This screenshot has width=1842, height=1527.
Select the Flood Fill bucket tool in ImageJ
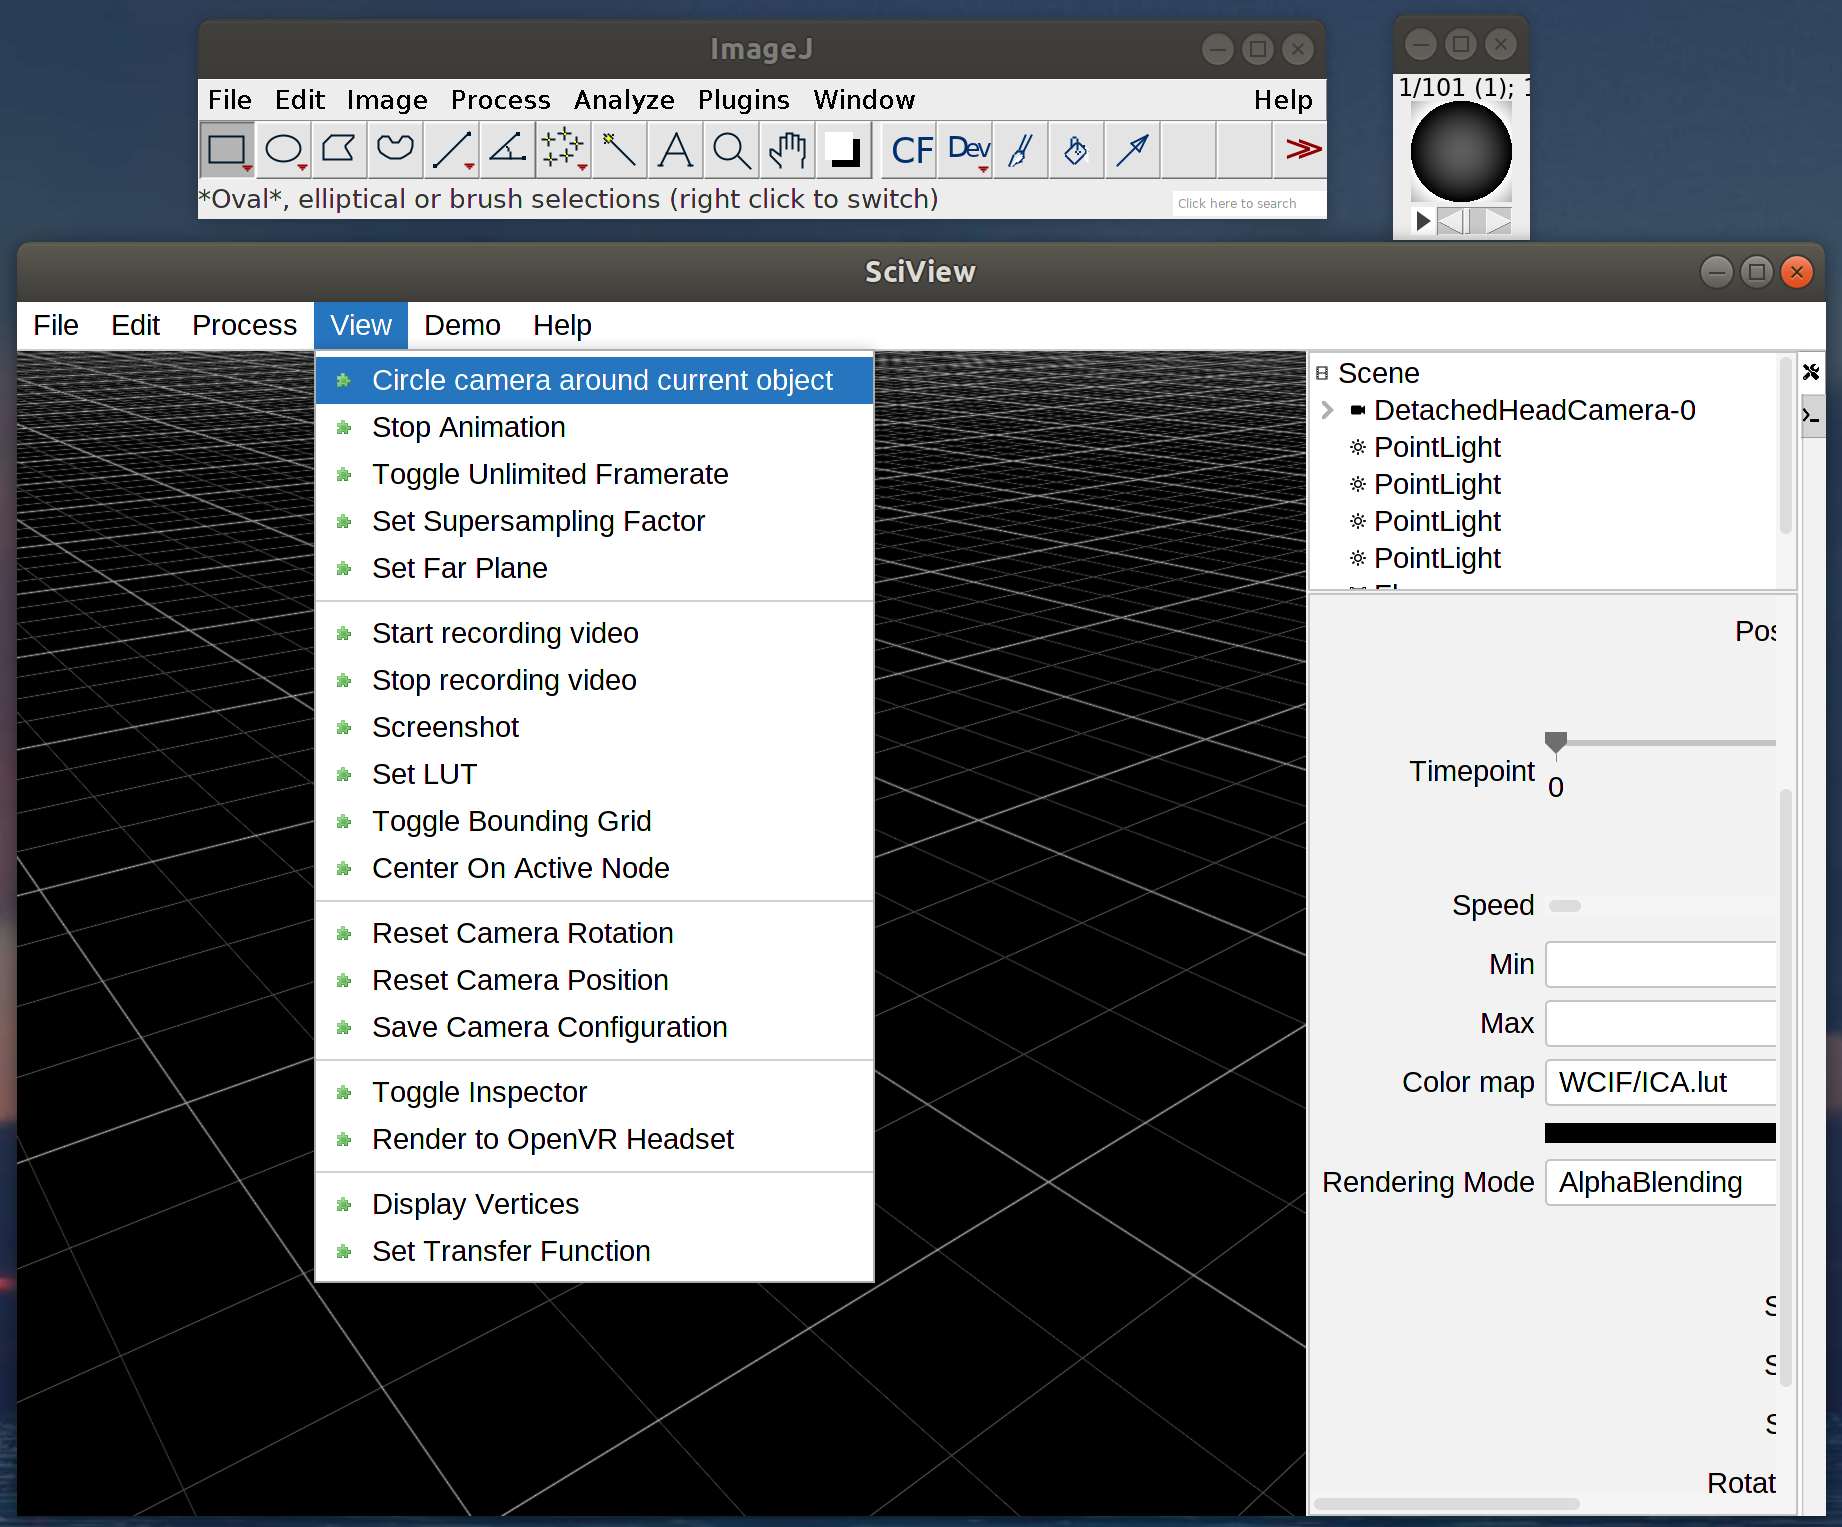1077,150
